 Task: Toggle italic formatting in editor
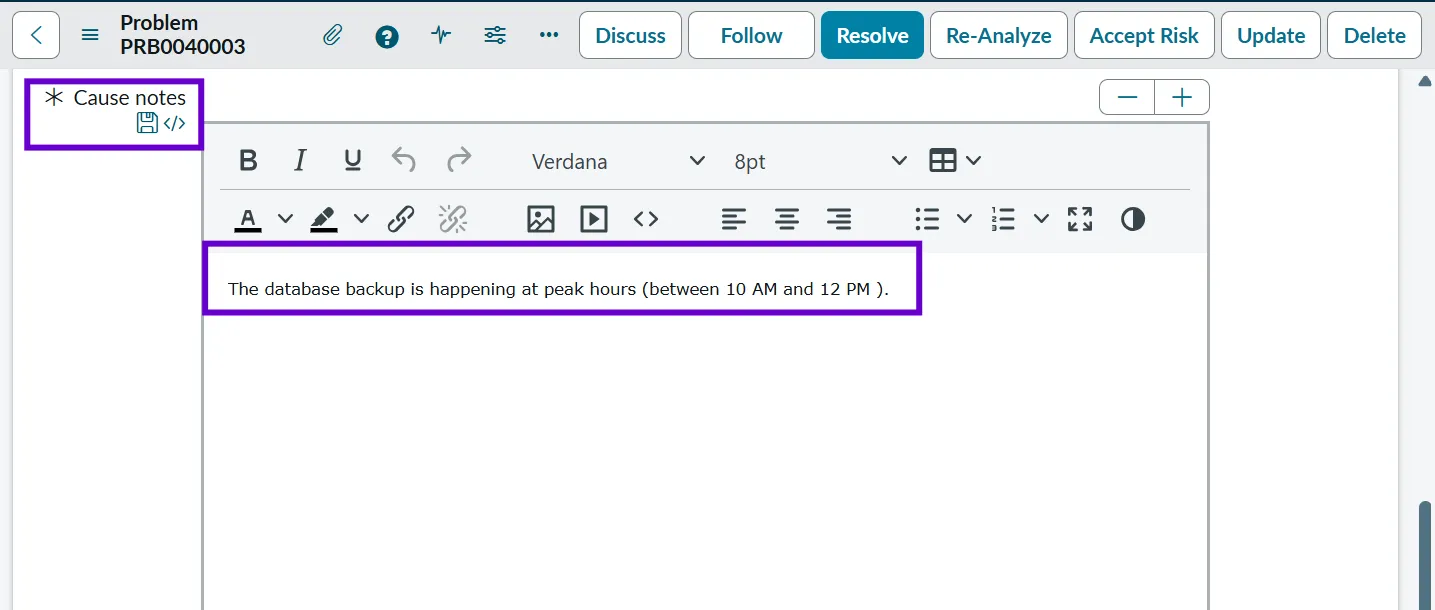300,161
